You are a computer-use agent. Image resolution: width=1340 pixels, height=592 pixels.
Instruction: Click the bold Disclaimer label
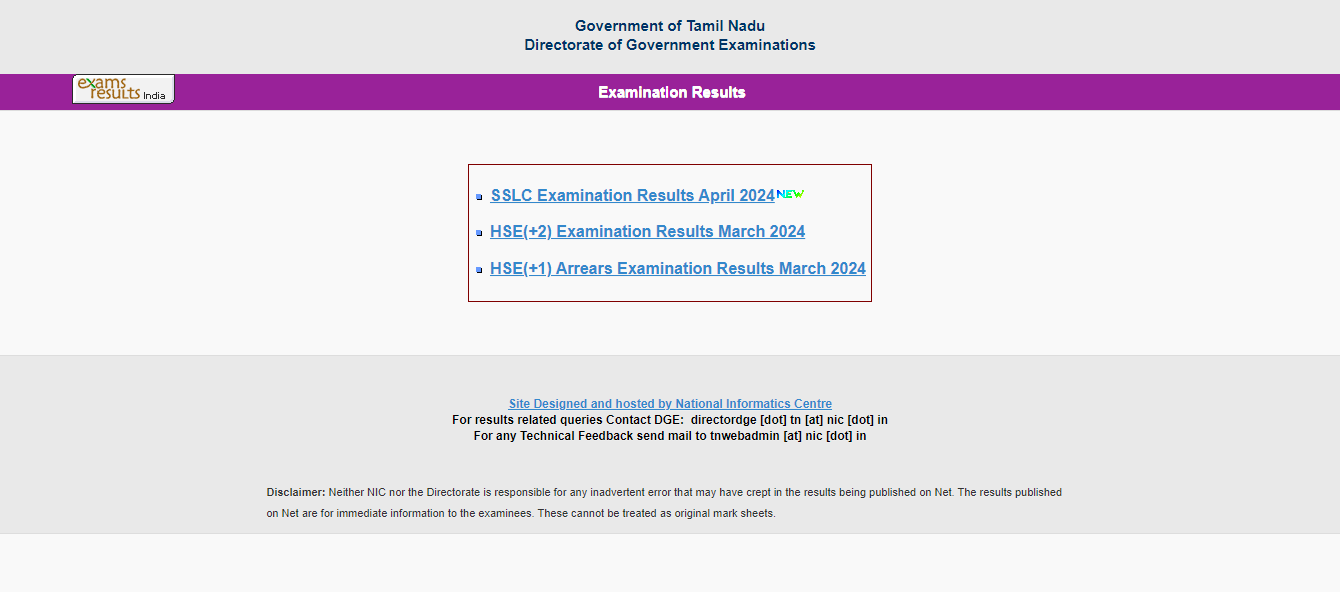[x=295, y=493]
